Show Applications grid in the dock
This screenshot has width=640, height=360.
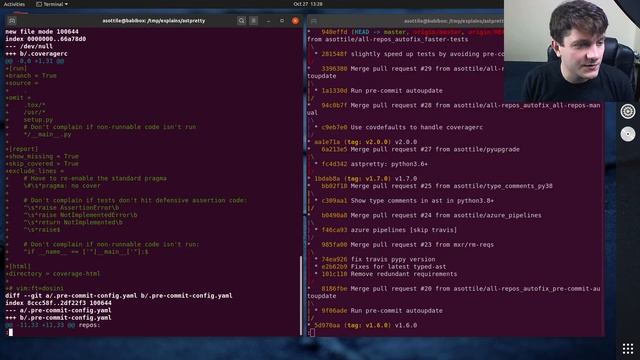click(628, 349)
